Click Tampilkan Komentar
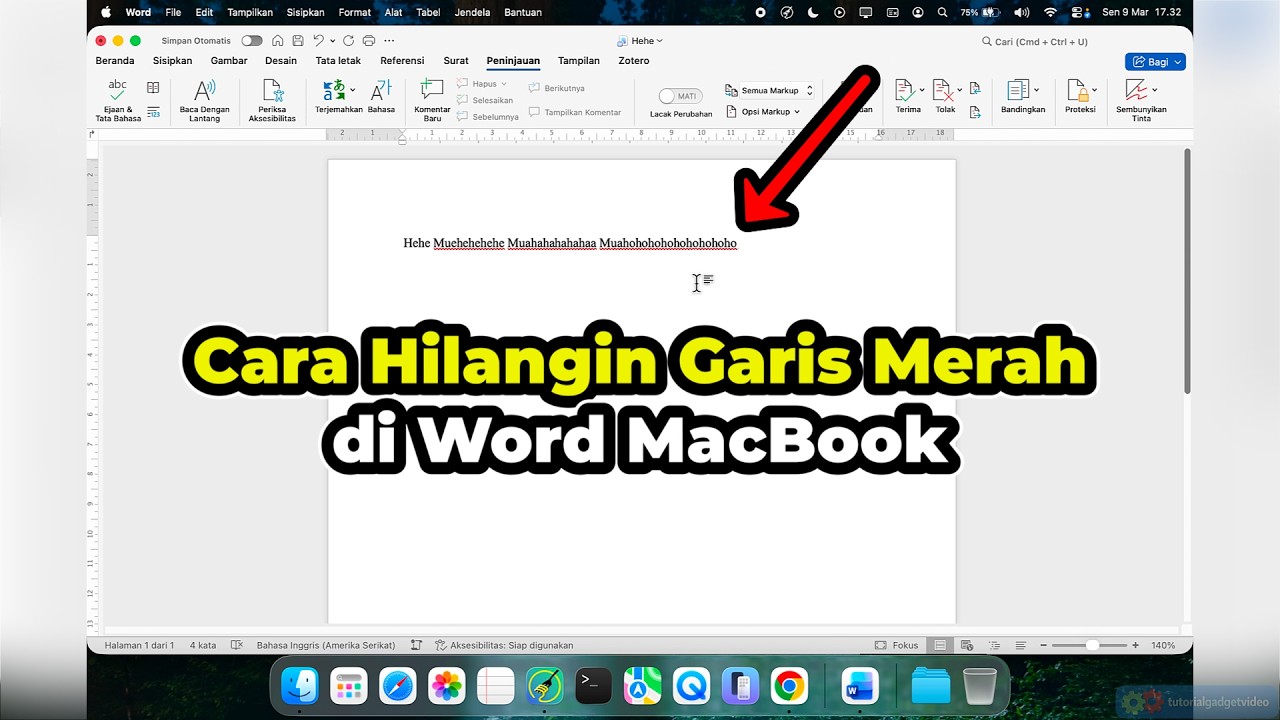 (x=575, y=112)
